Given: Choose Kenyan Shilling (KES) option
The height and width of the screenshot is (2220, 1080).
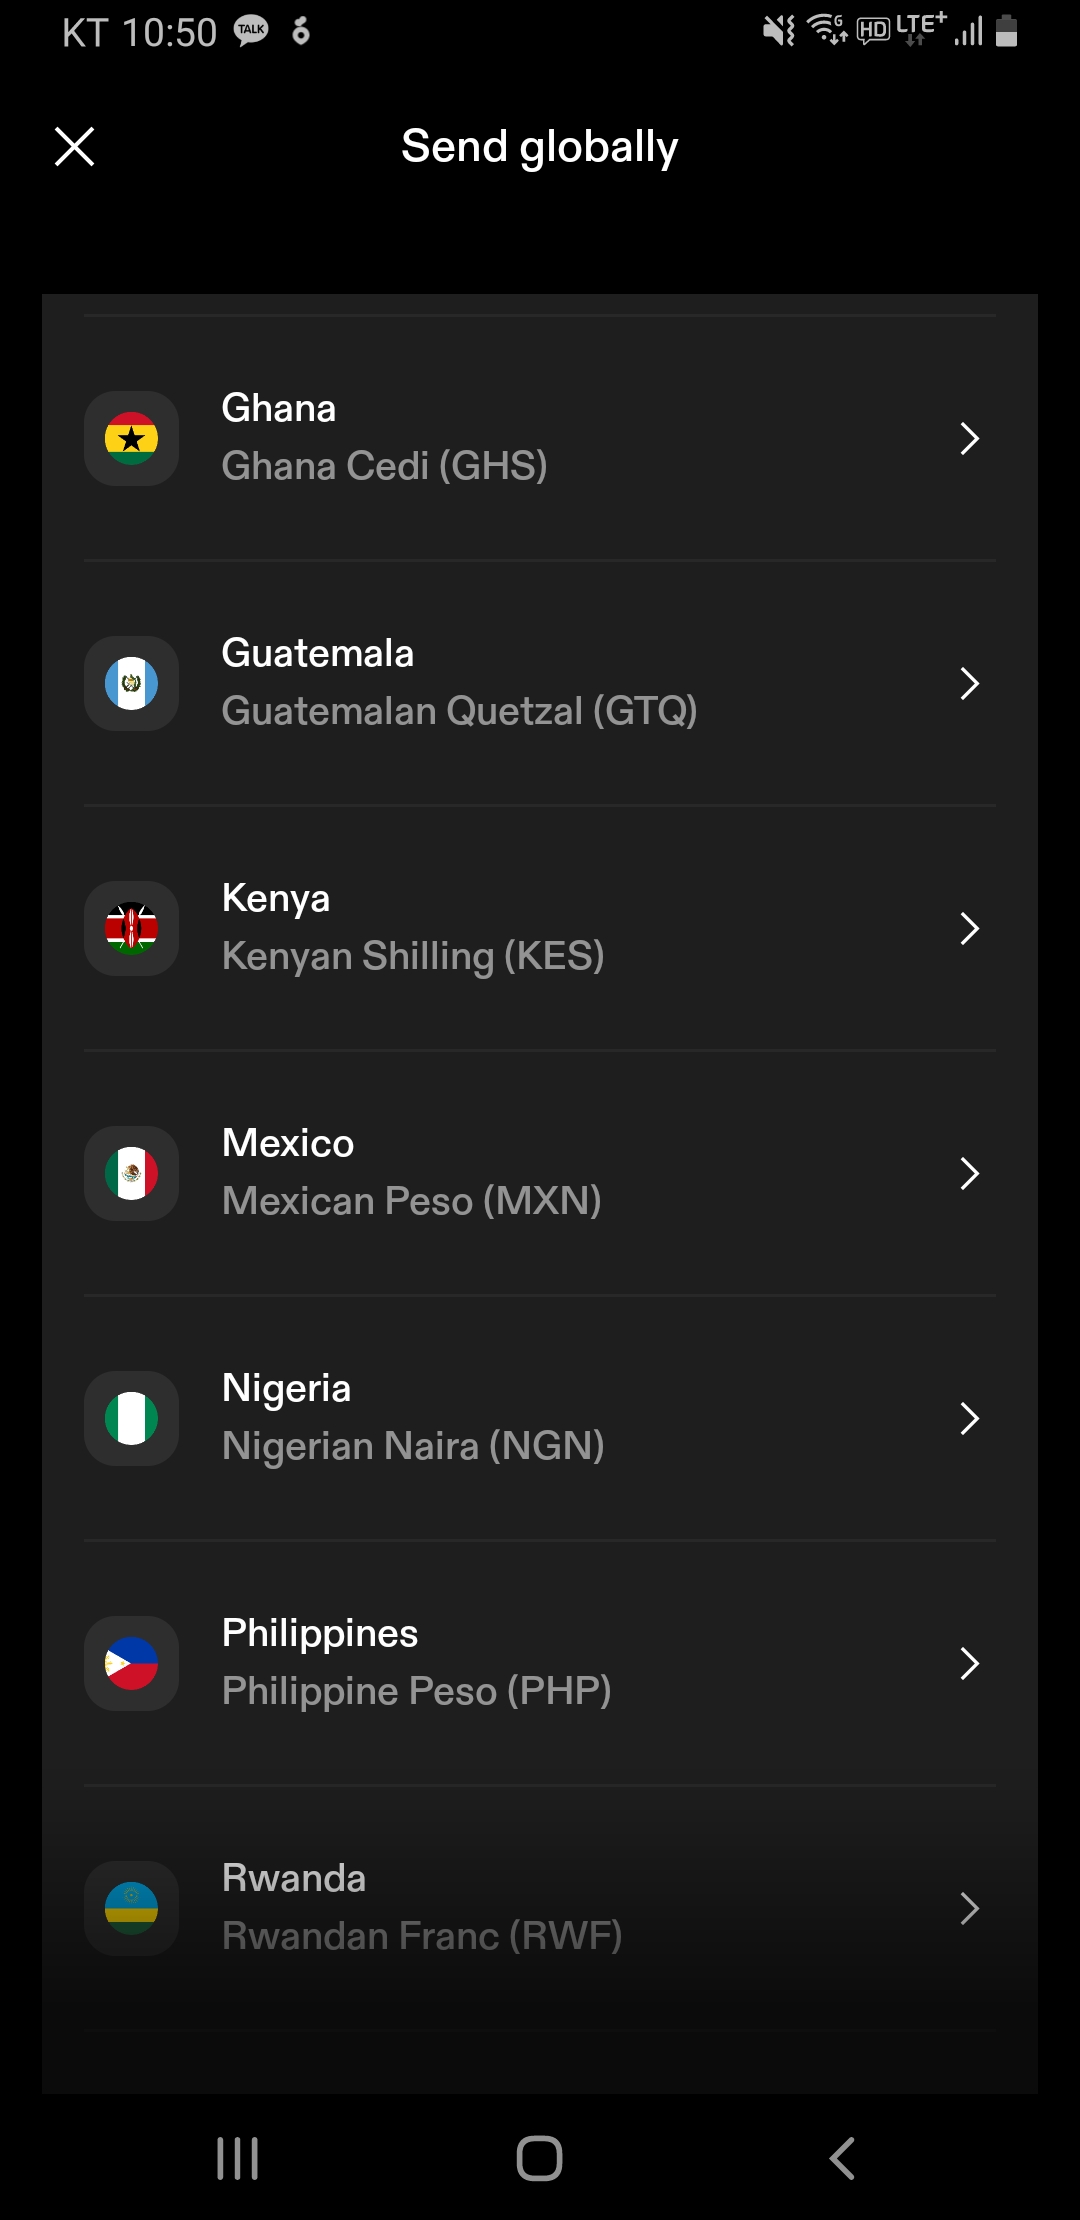Looking at the screenshot, I should [412, 956].
